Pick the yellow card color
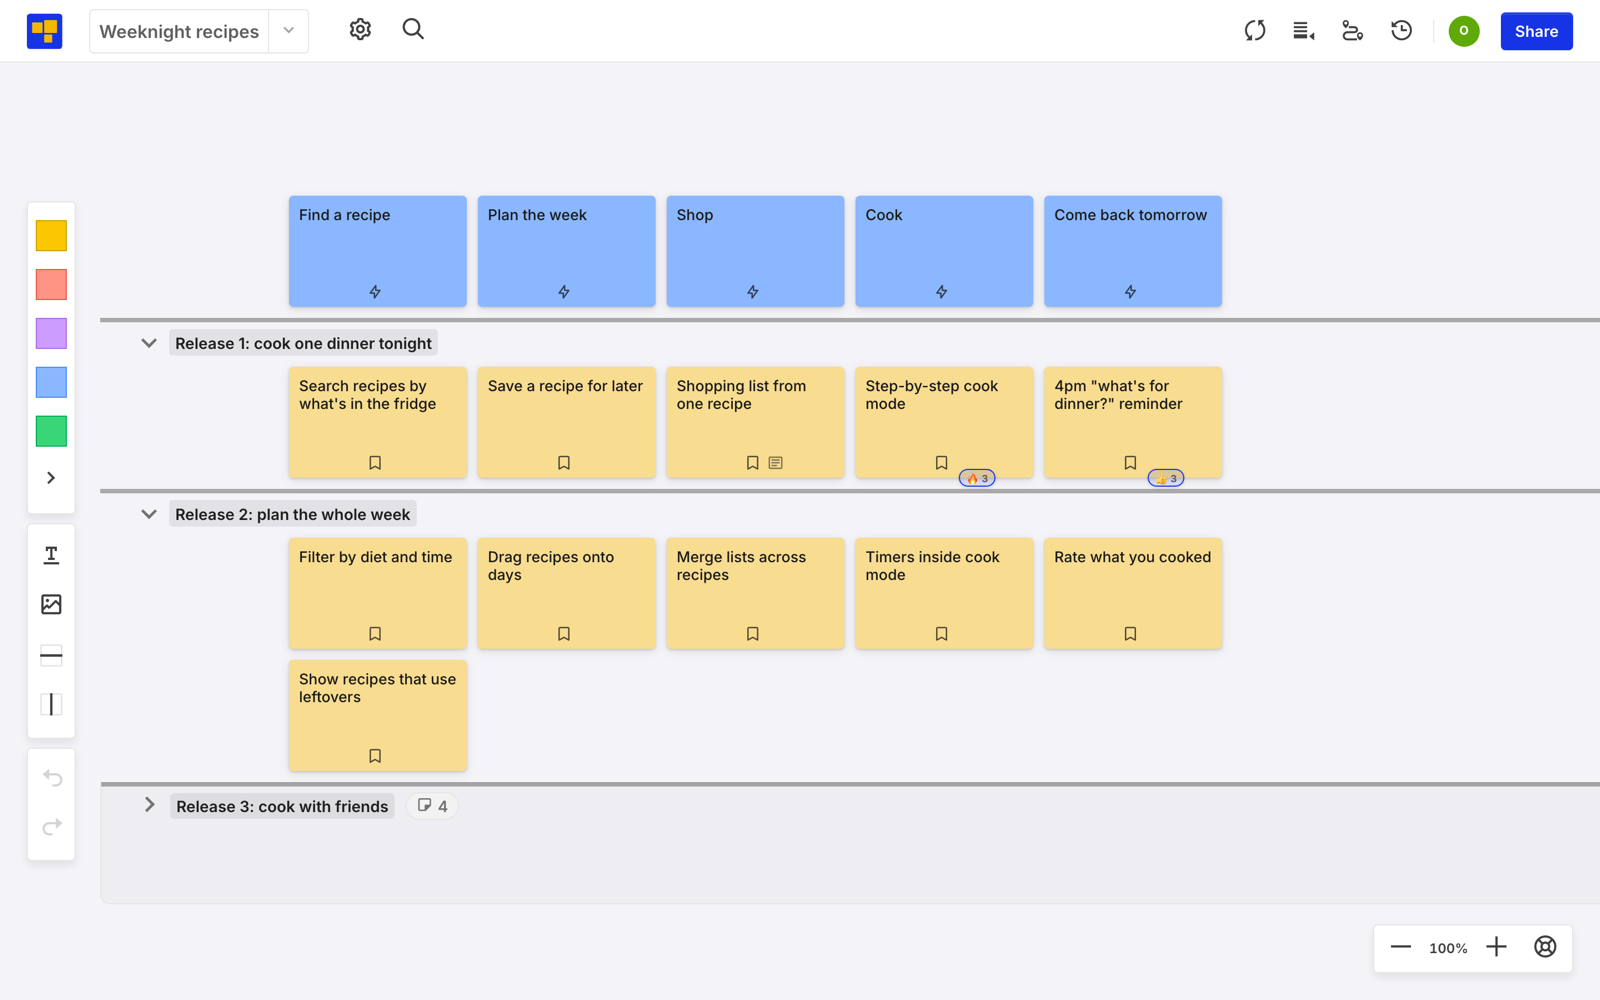Screen dimensions: 1600x1000 click(51, 236)
